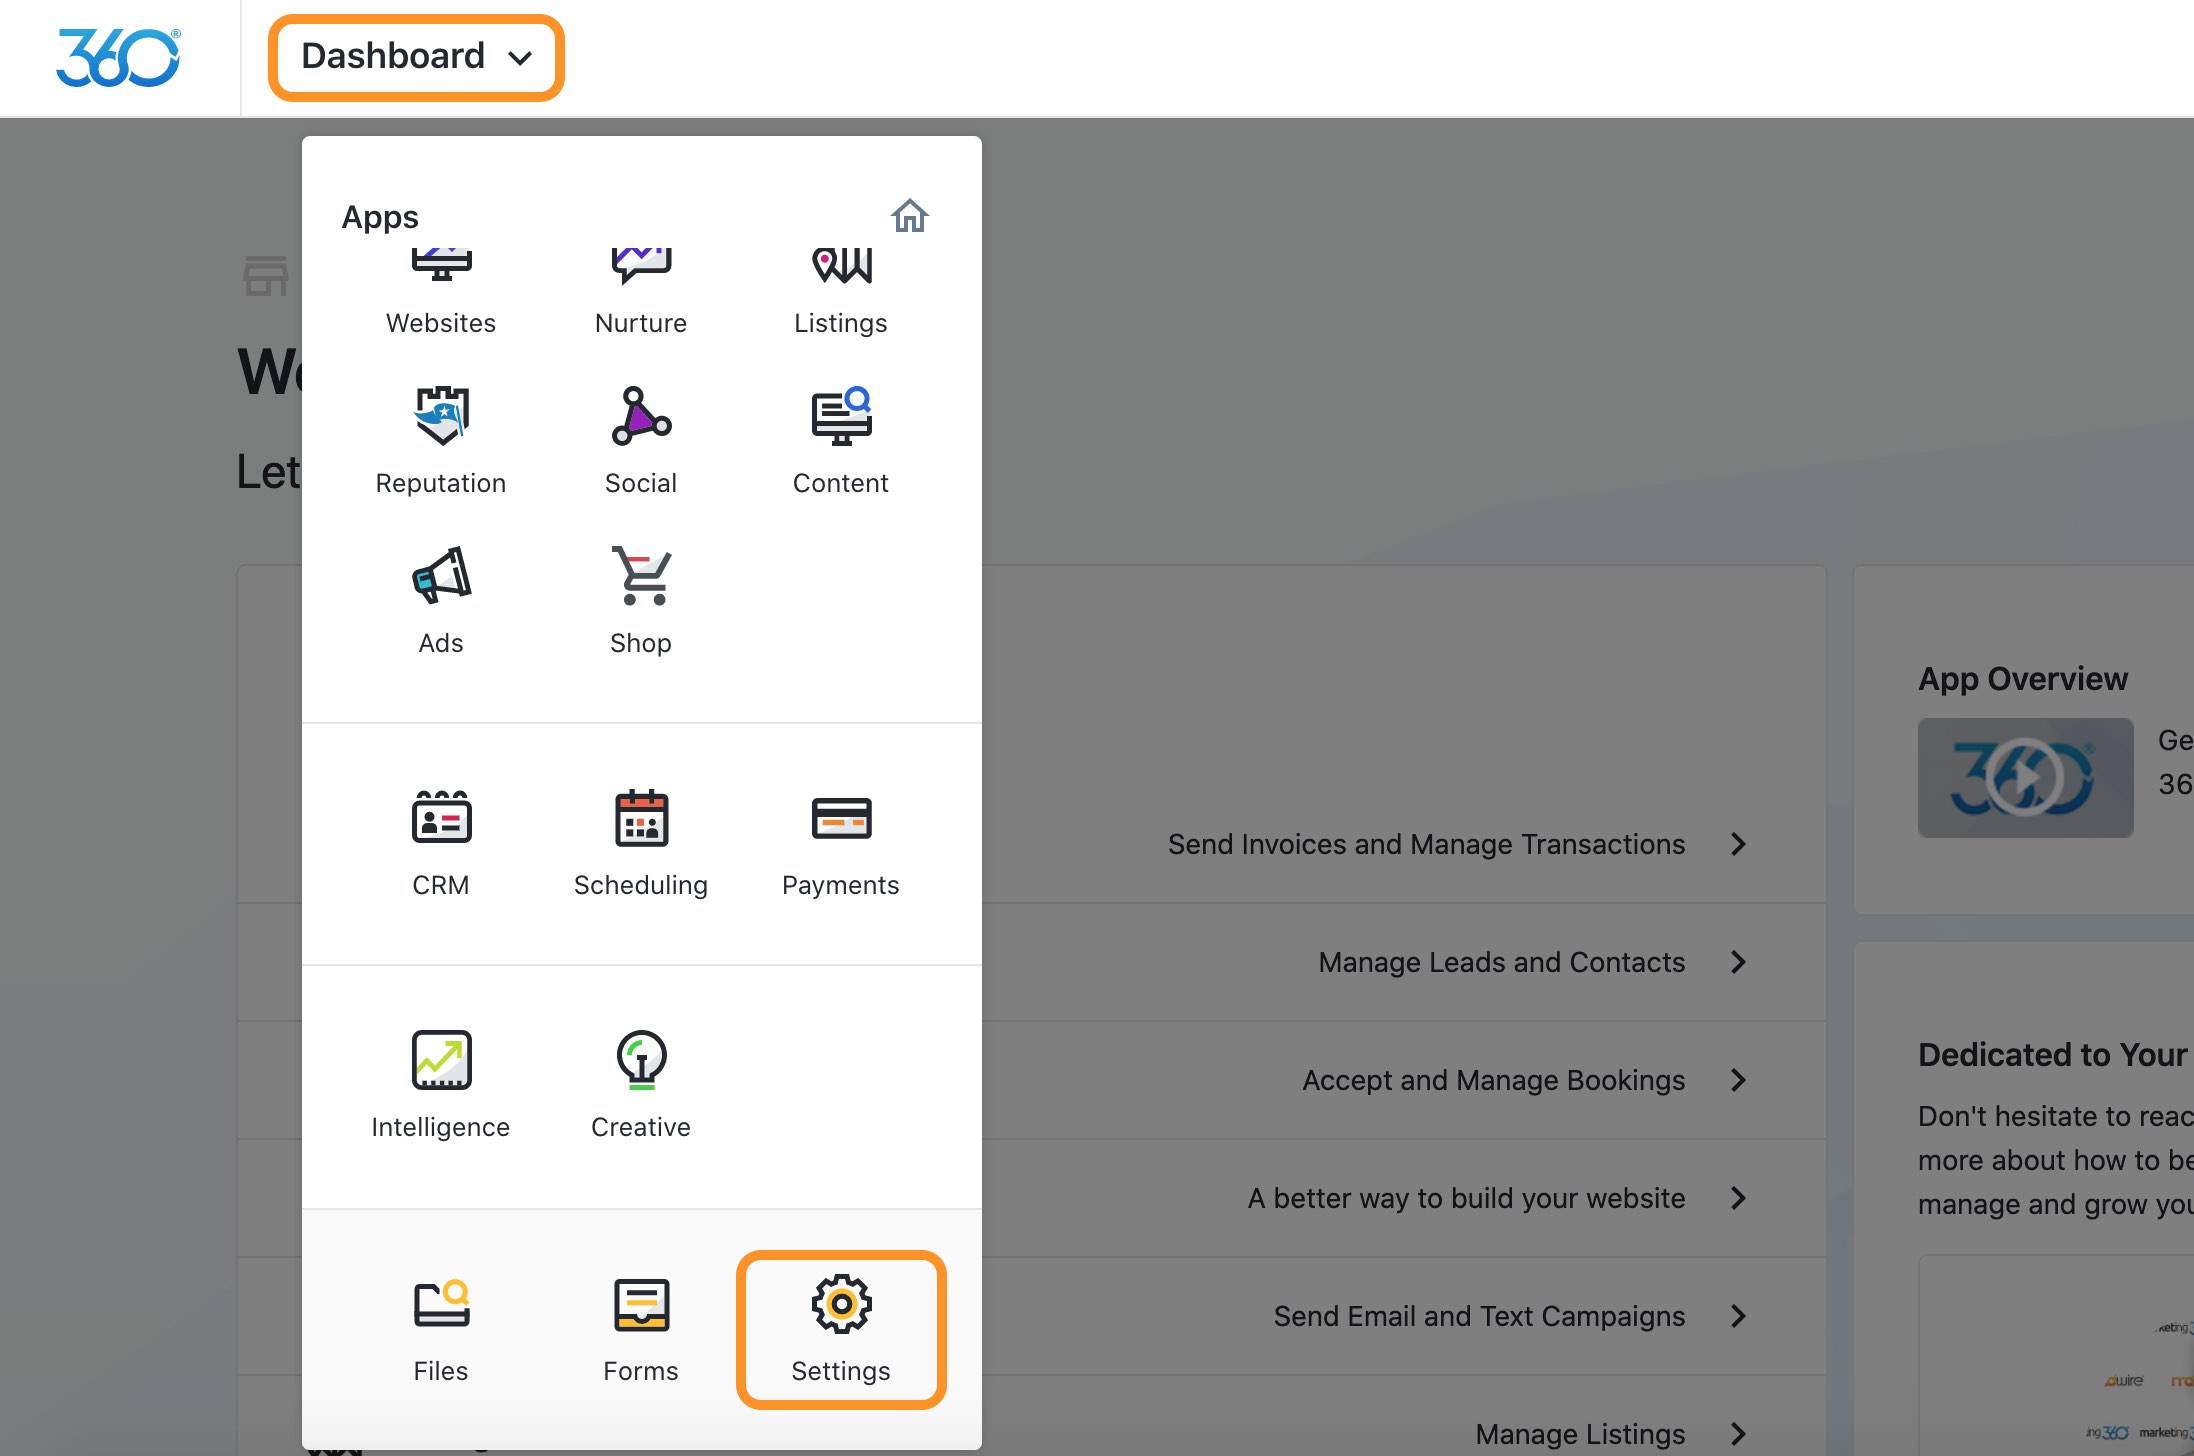Image resolution: width=2194 pixels, height=1456 pixels.
Task: Open the Files app
Action: tap(441, 1304)
